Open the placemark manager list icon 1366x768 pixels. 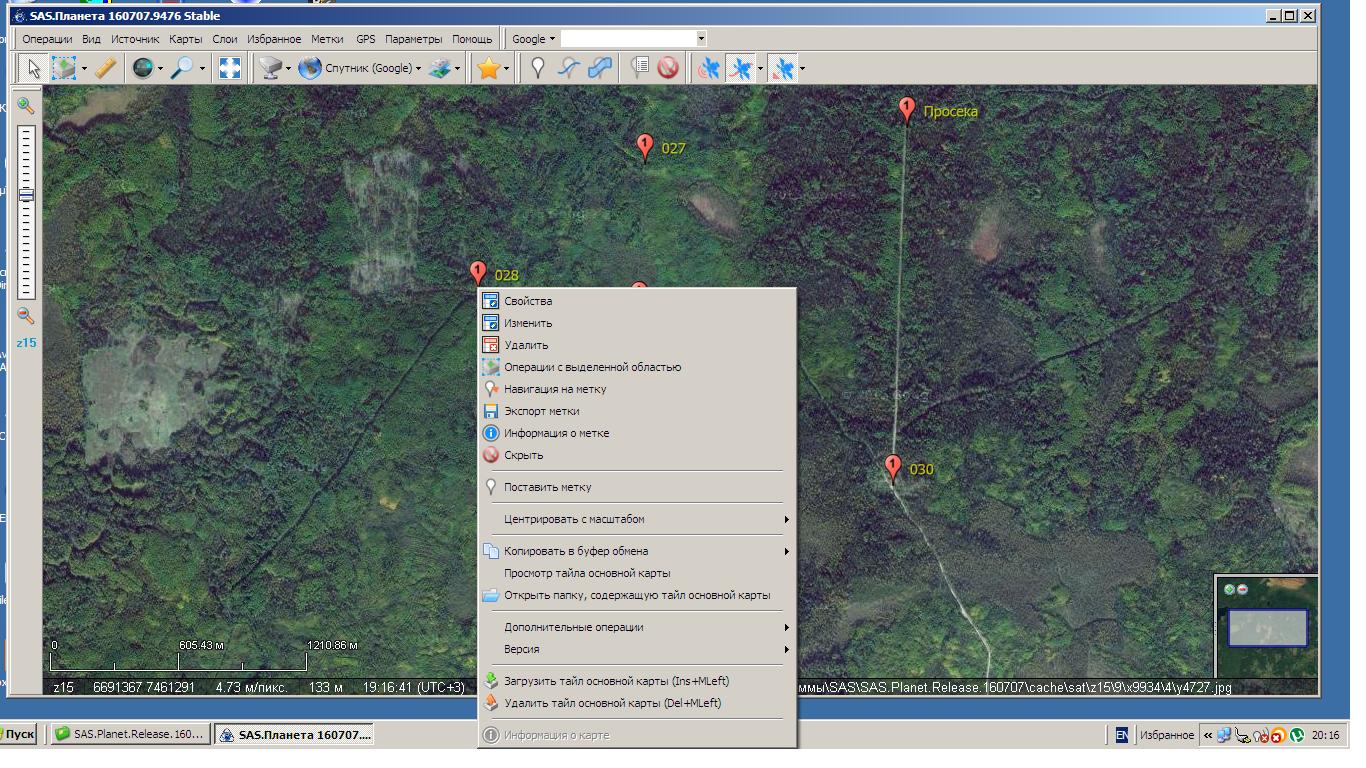[x=640, y=68]
